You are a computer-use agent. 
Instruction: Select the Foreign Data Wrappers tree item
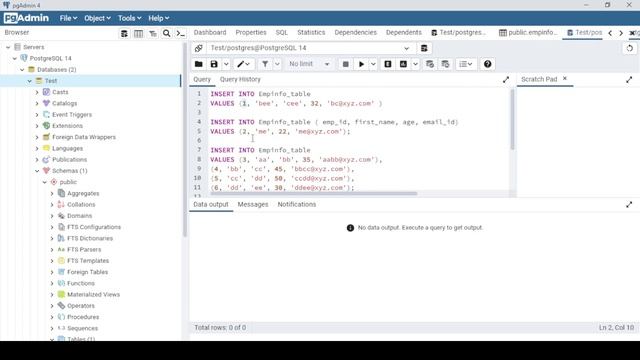[x=84, y=137]
